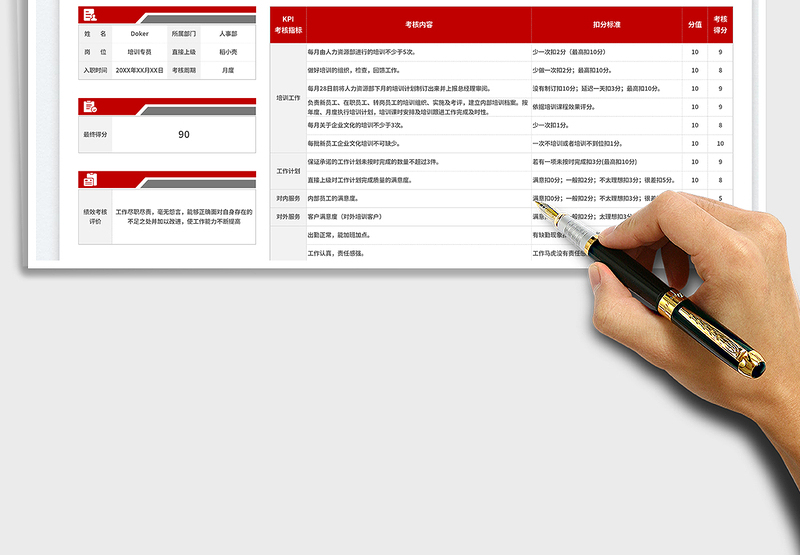Screen dimensions: 800x555
Task: Select the direct supervisor cell 柏小壳
Action: (x=228, y=52)
